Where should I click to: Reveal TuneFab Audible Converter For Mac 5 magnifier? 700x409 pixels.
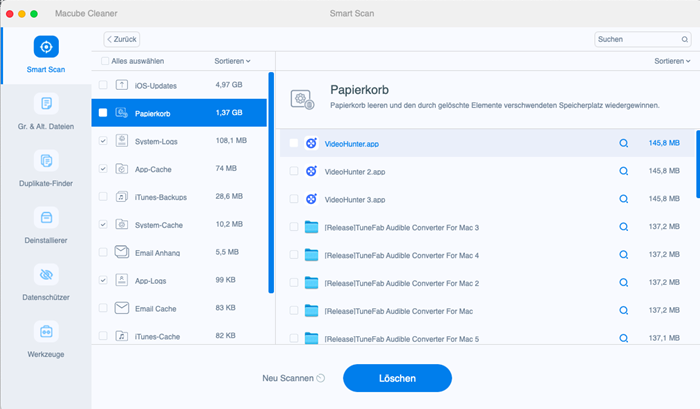pos(624,338)
